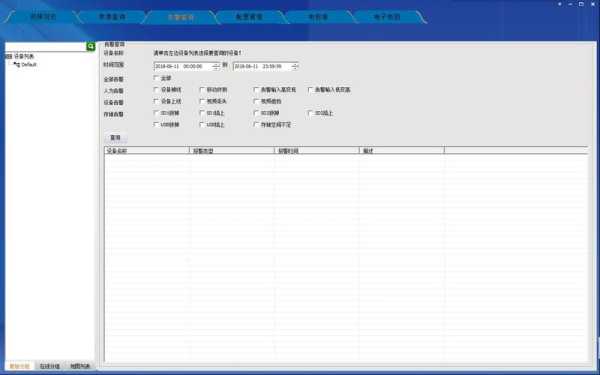Click the end time spinner arrows
The width and height of the screenshot is (600, 375).
point(295,67)
